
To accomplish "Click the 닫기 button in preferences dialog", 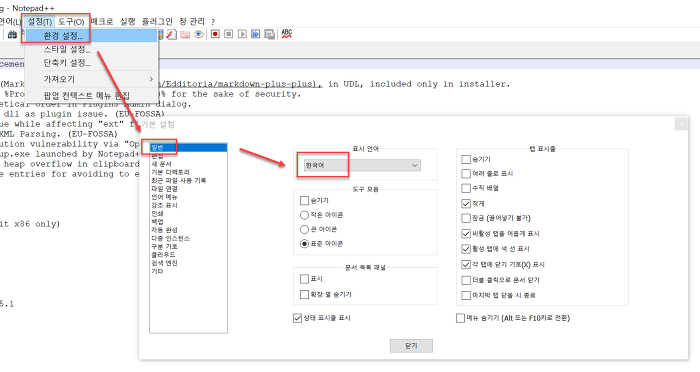I will [411, 346].
